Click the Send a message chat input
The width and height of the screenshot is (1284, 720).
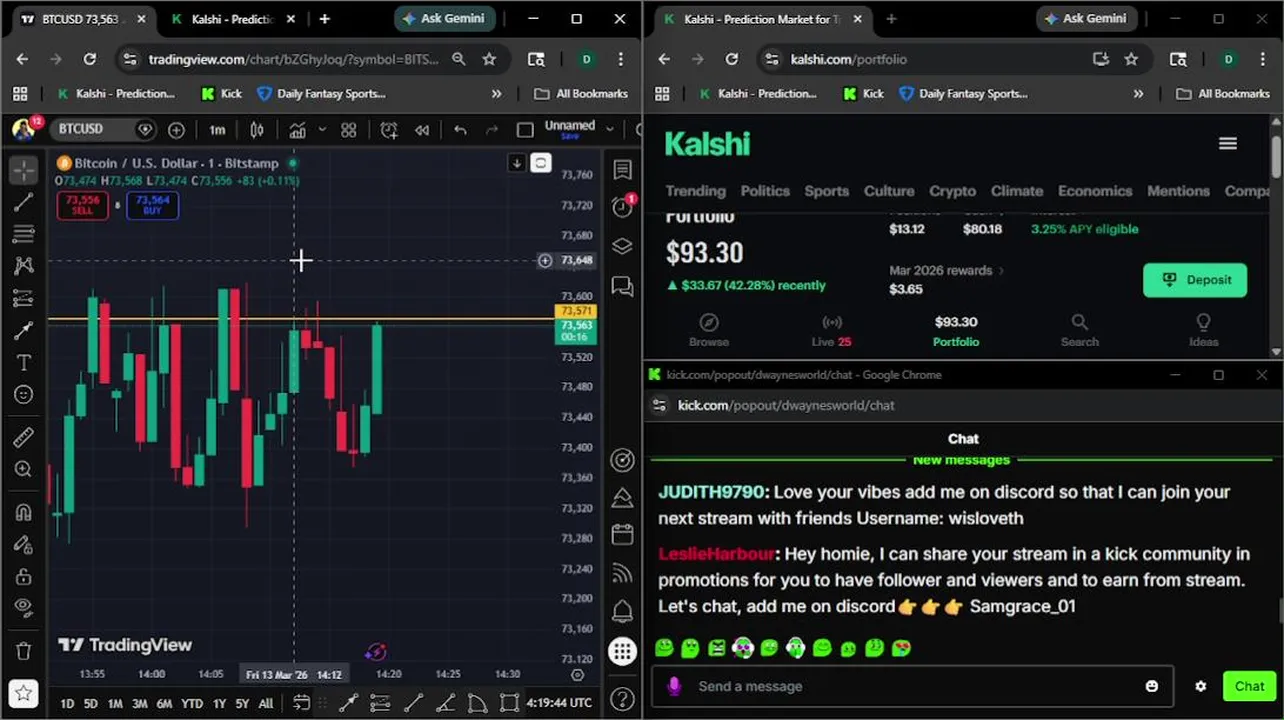913,686
